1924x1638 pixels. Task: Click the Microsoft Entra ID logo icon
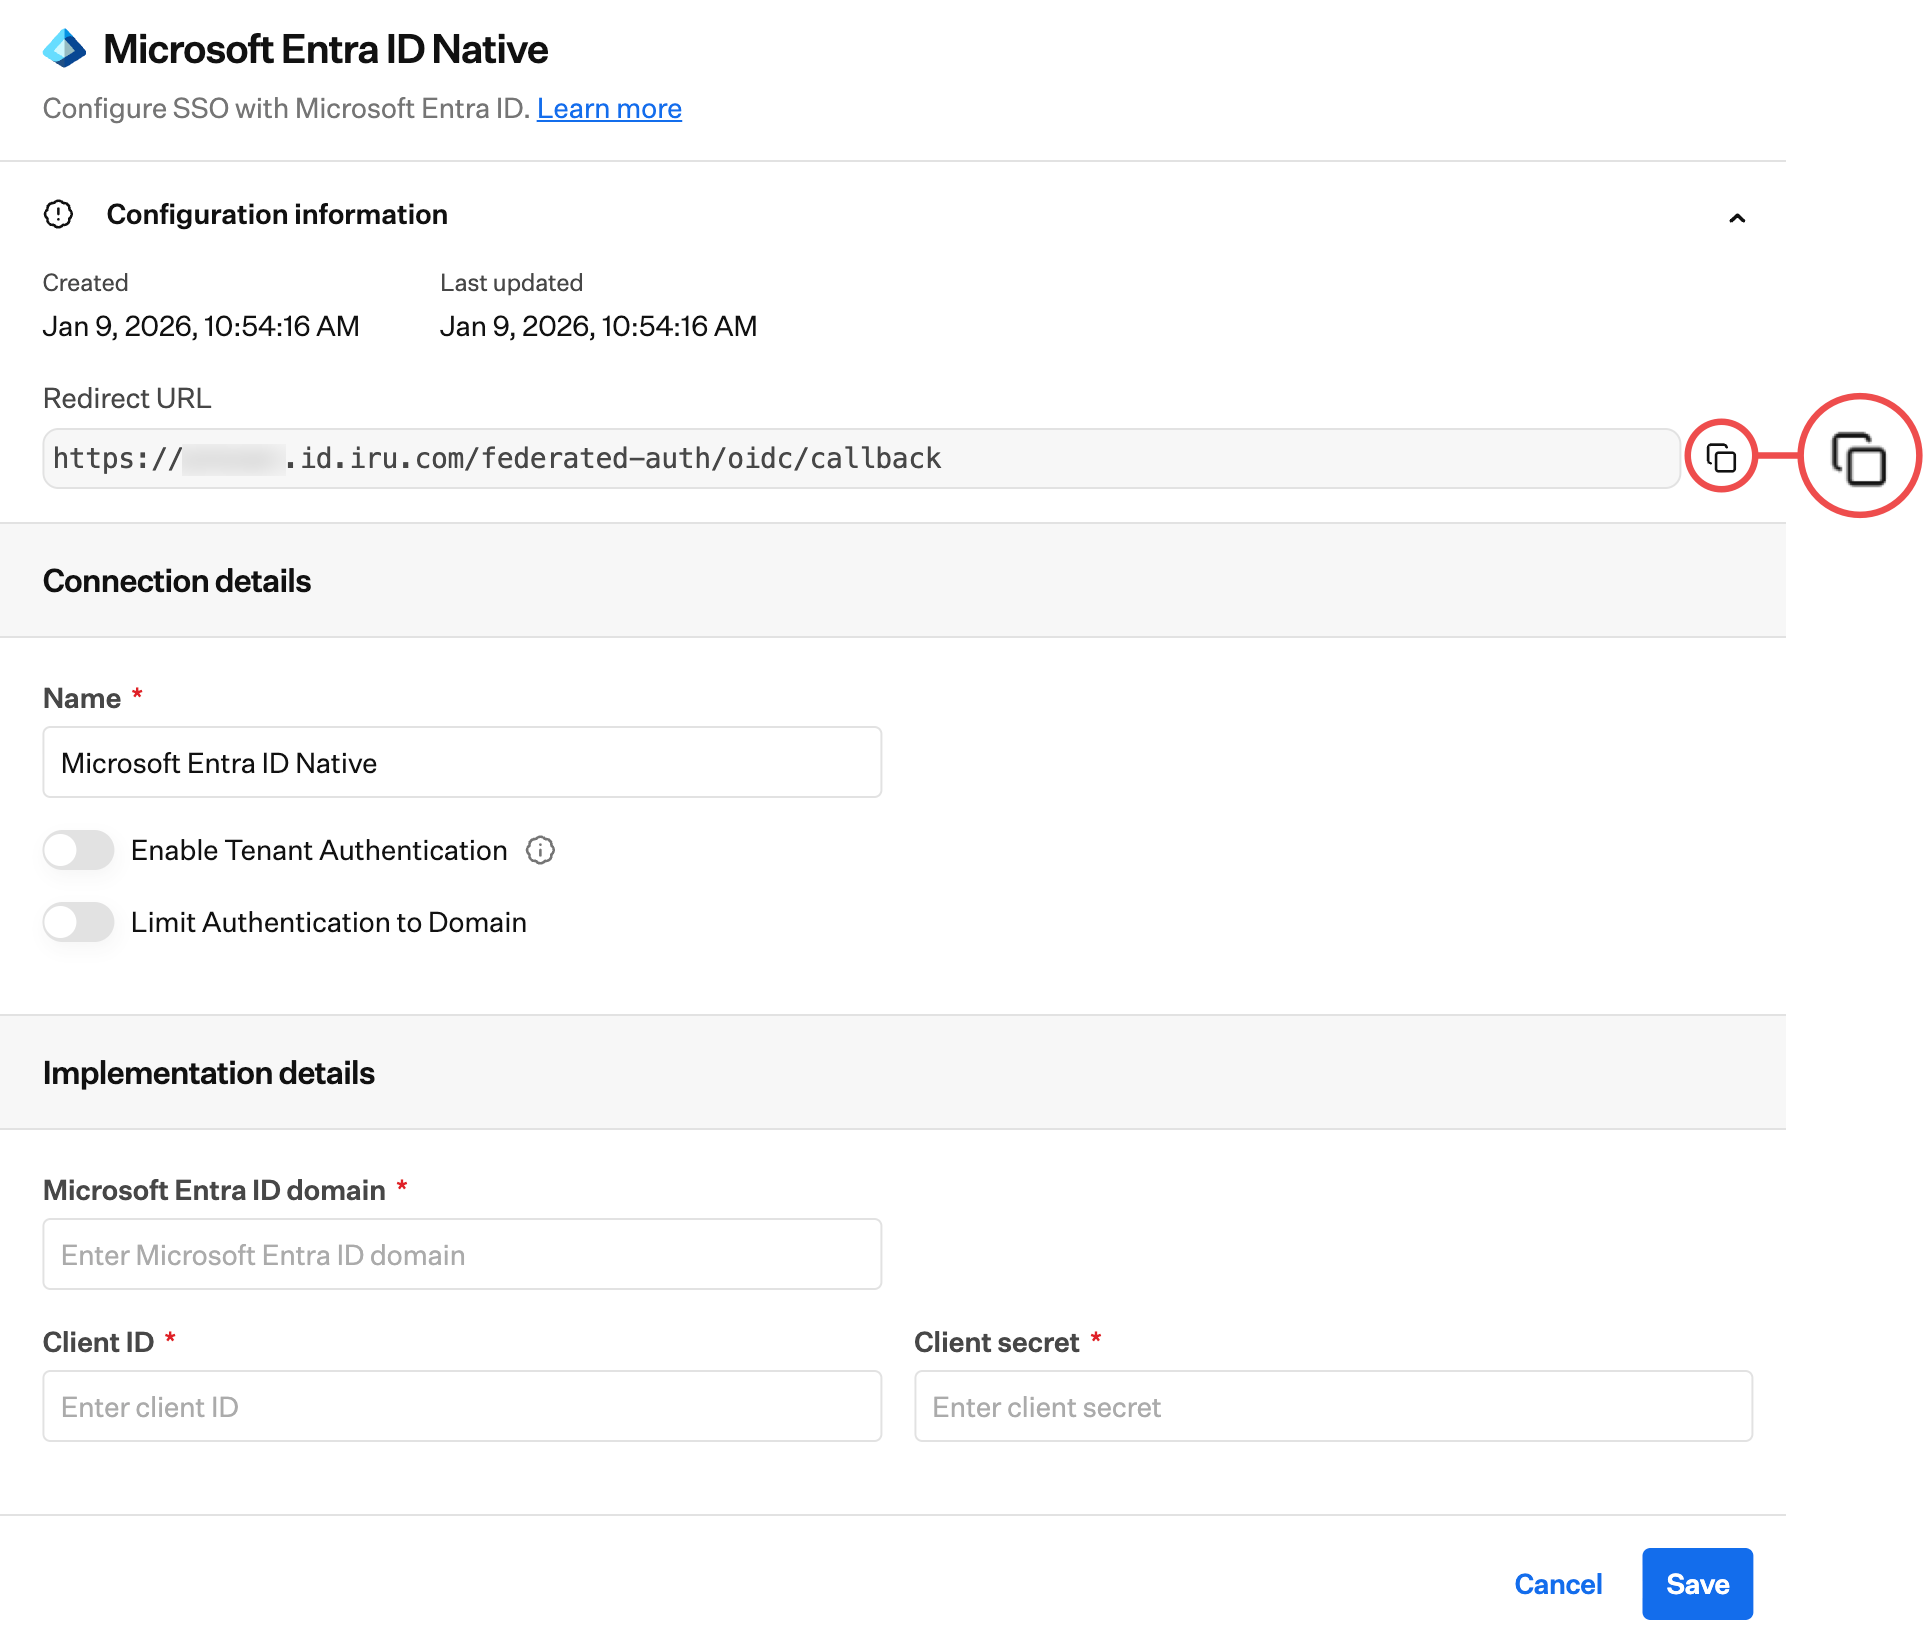[x=65, y=49]
